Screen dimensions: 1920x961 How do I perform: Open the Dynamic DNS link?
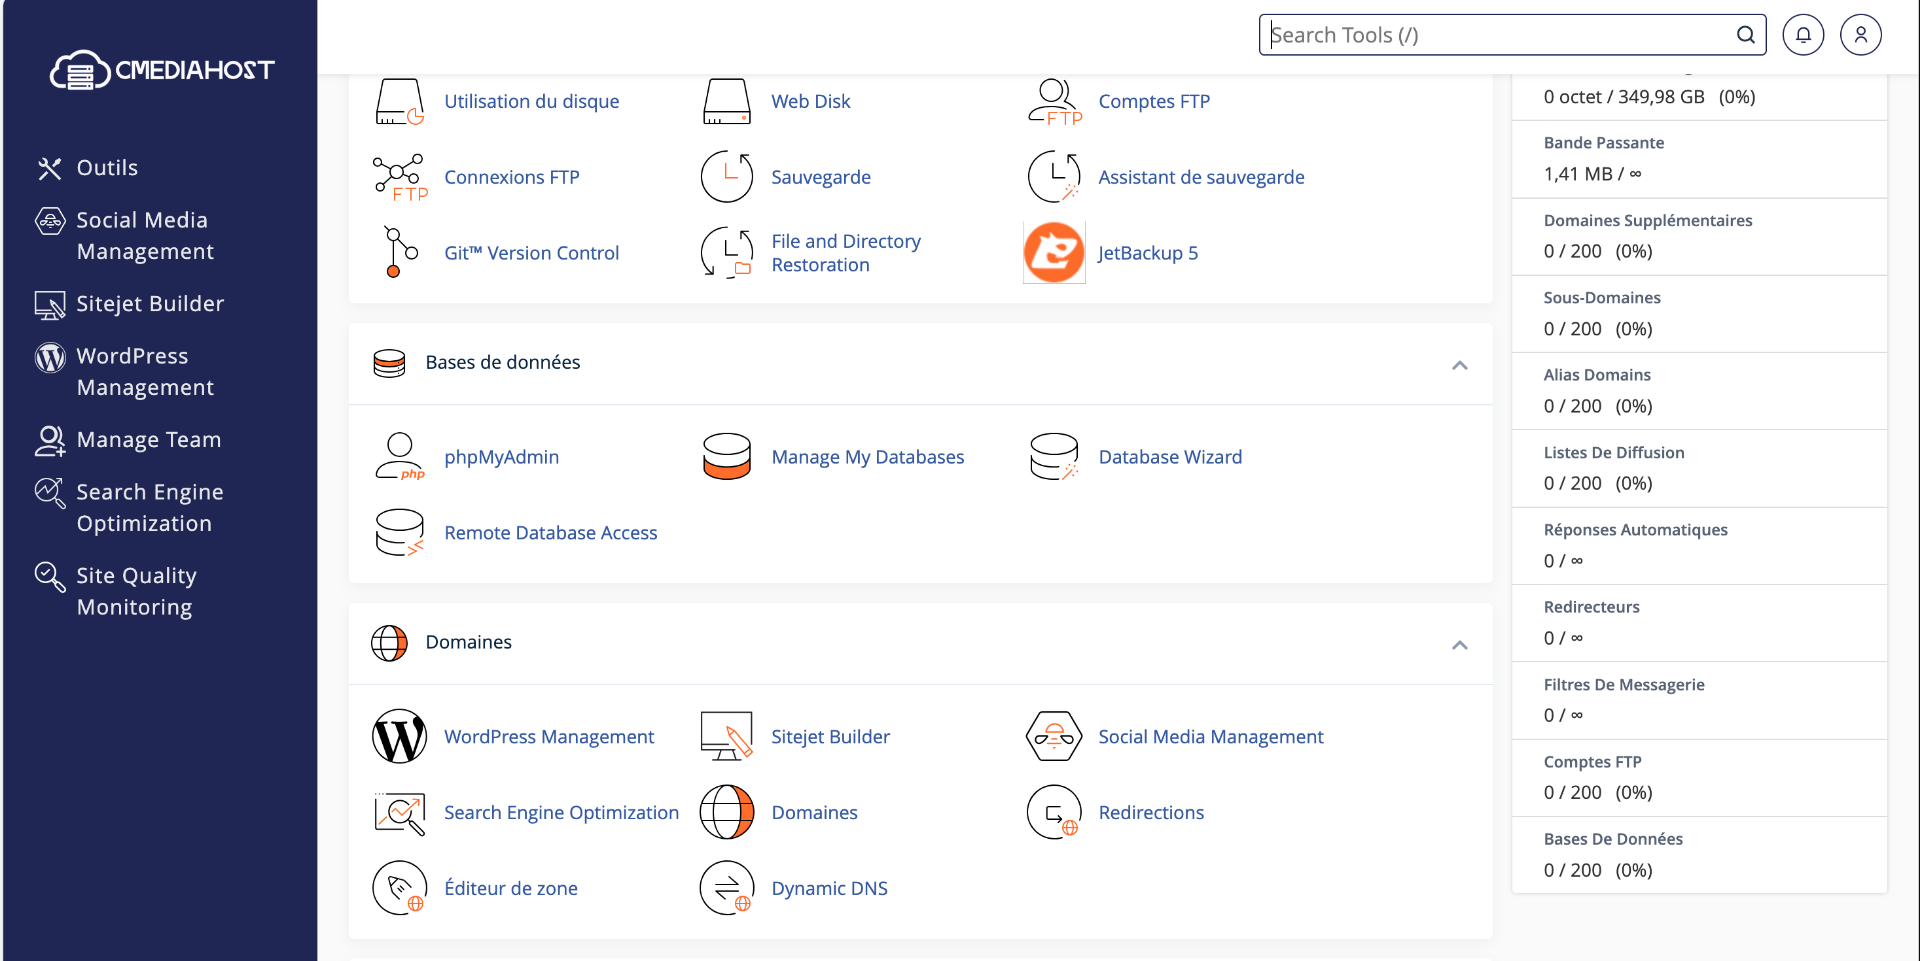point(830,888)
